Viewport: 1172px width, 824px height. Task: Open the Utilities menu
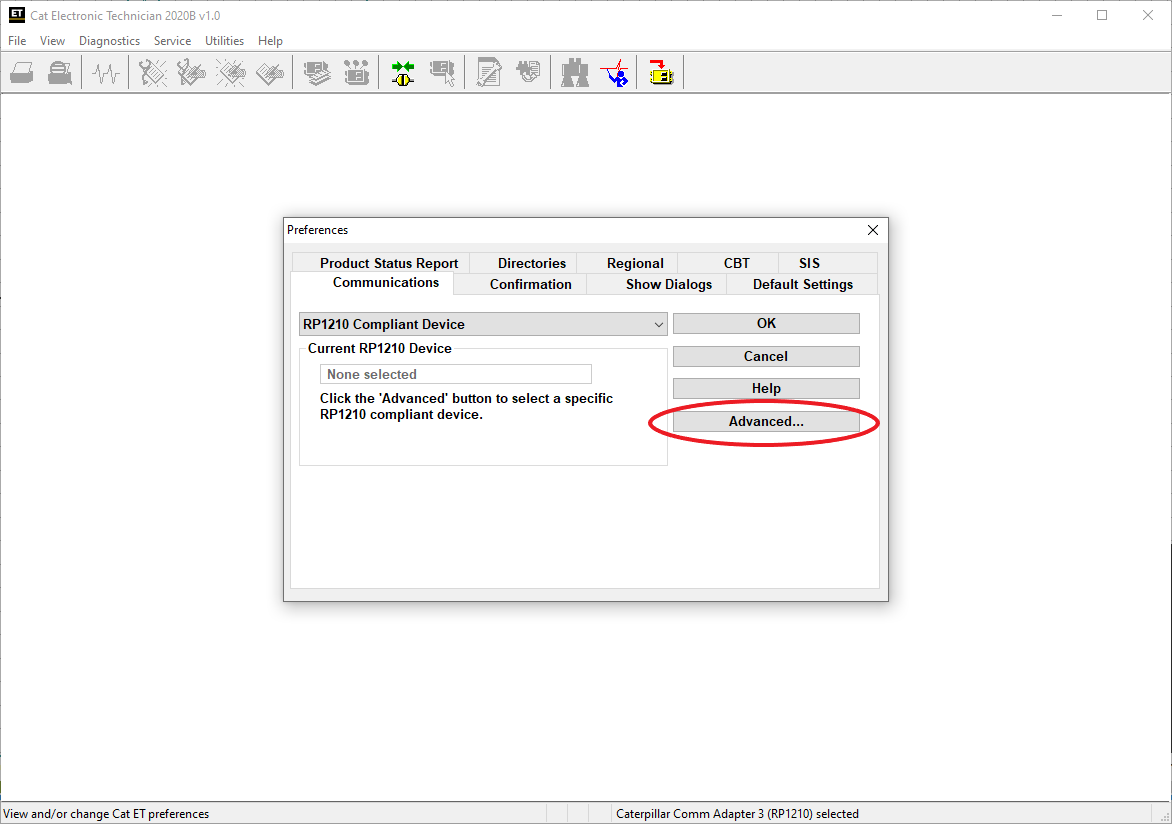pos(224,41)
